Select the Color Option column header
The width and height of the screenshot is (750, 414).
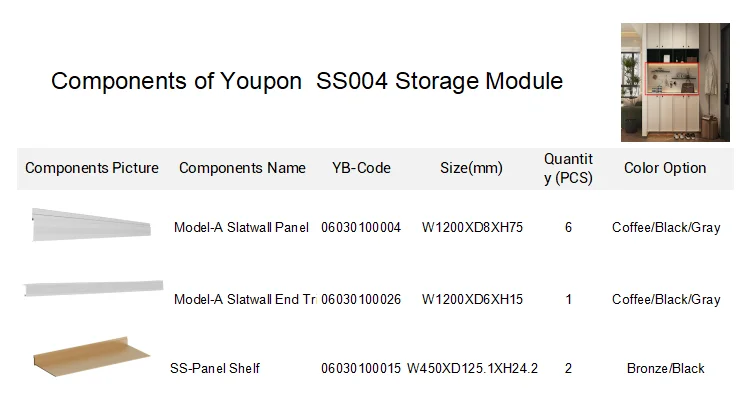(665, 168)
